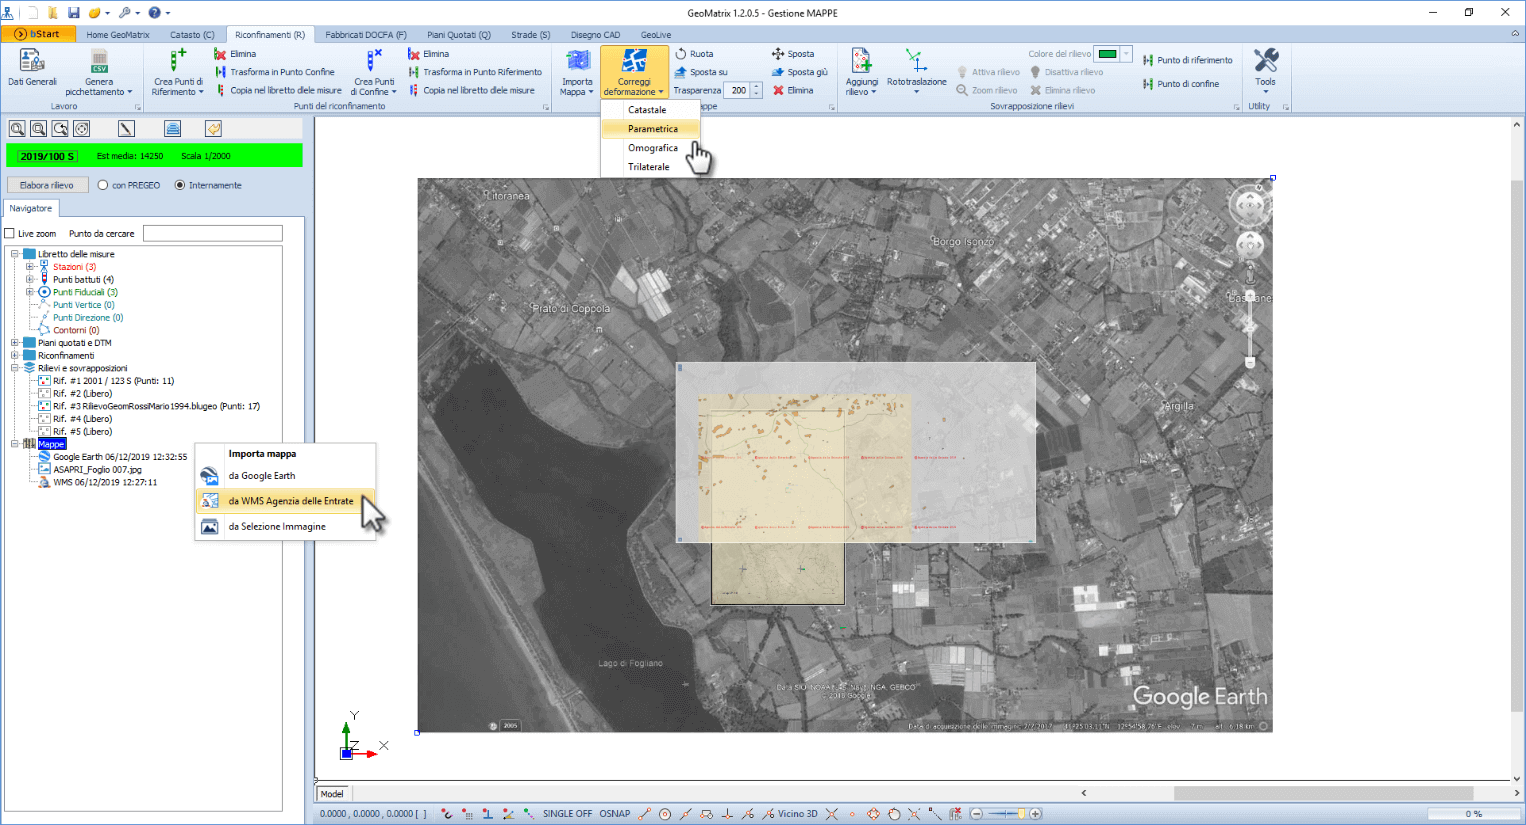Click the Crea Punti di Riferimento icon
1526x825 pixels.
point(178,61)
